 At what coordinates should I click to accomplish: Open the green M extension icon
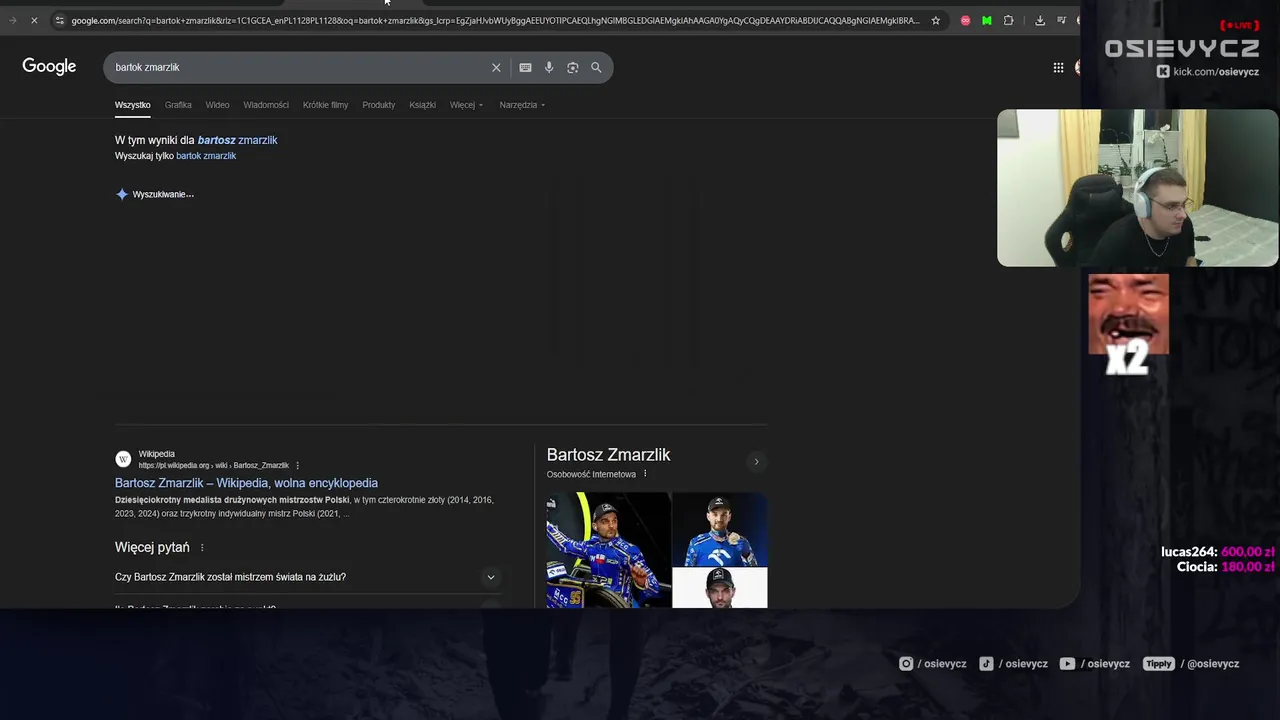987,20
